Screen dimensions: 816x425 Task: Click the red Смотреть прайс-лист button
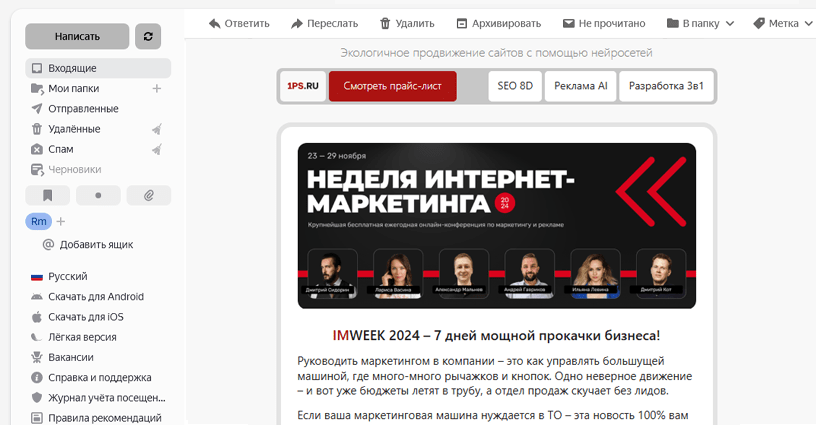tap(392, 86)
